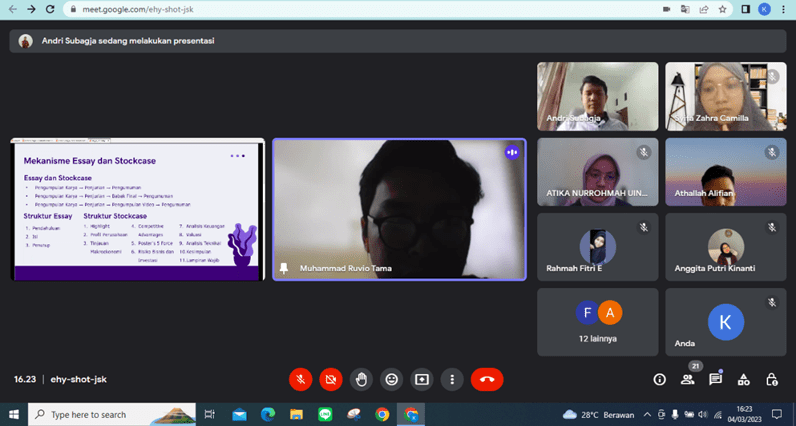The image size is (796, 426).
Task: Open the emoji reactions button
Action: (391, 380)
